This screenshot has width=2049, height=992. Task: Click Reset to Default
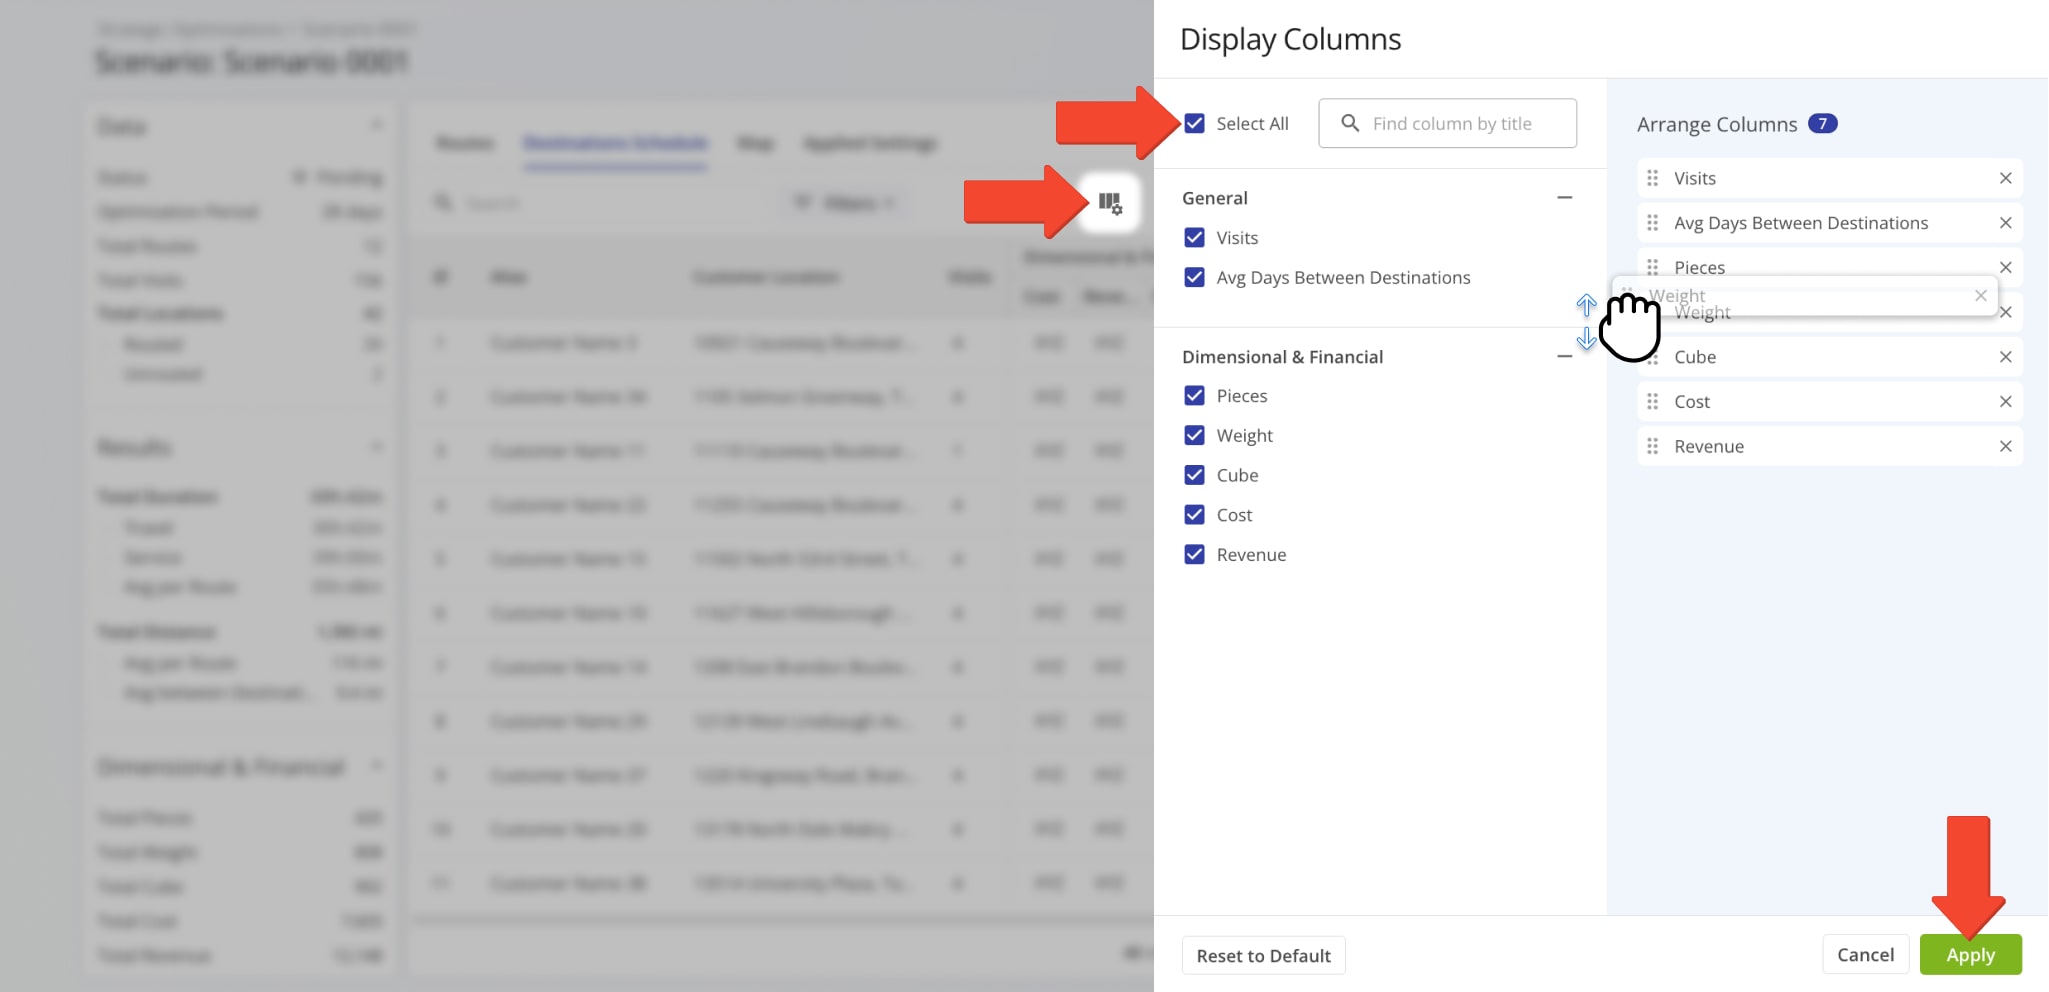tap(1263, 956)
